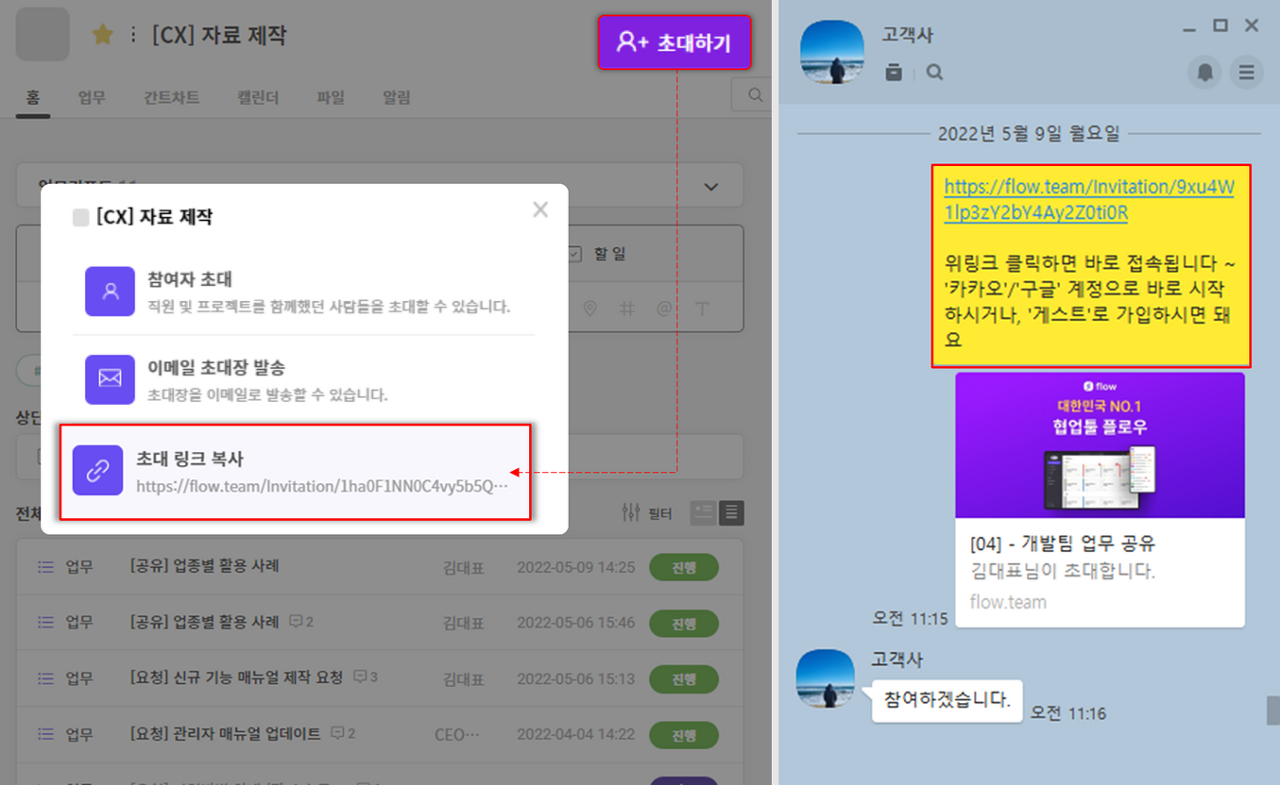Click [04] - 개발팀 업무 공유 link card title
This screenshot has height=785, width=1280.
click(x=1062, y=544)
